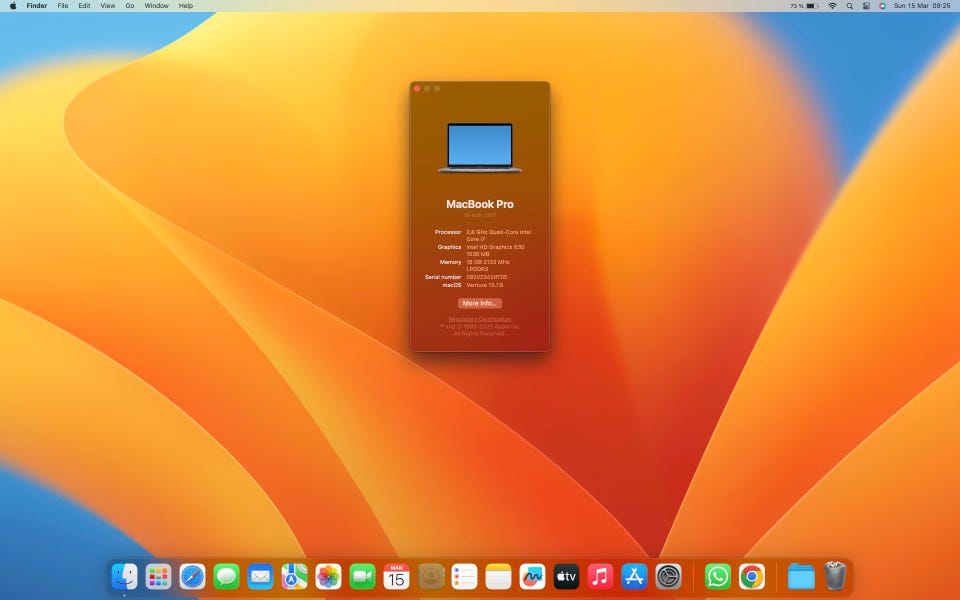
Task: Open the Photos app icon
Action: [328, 576]
